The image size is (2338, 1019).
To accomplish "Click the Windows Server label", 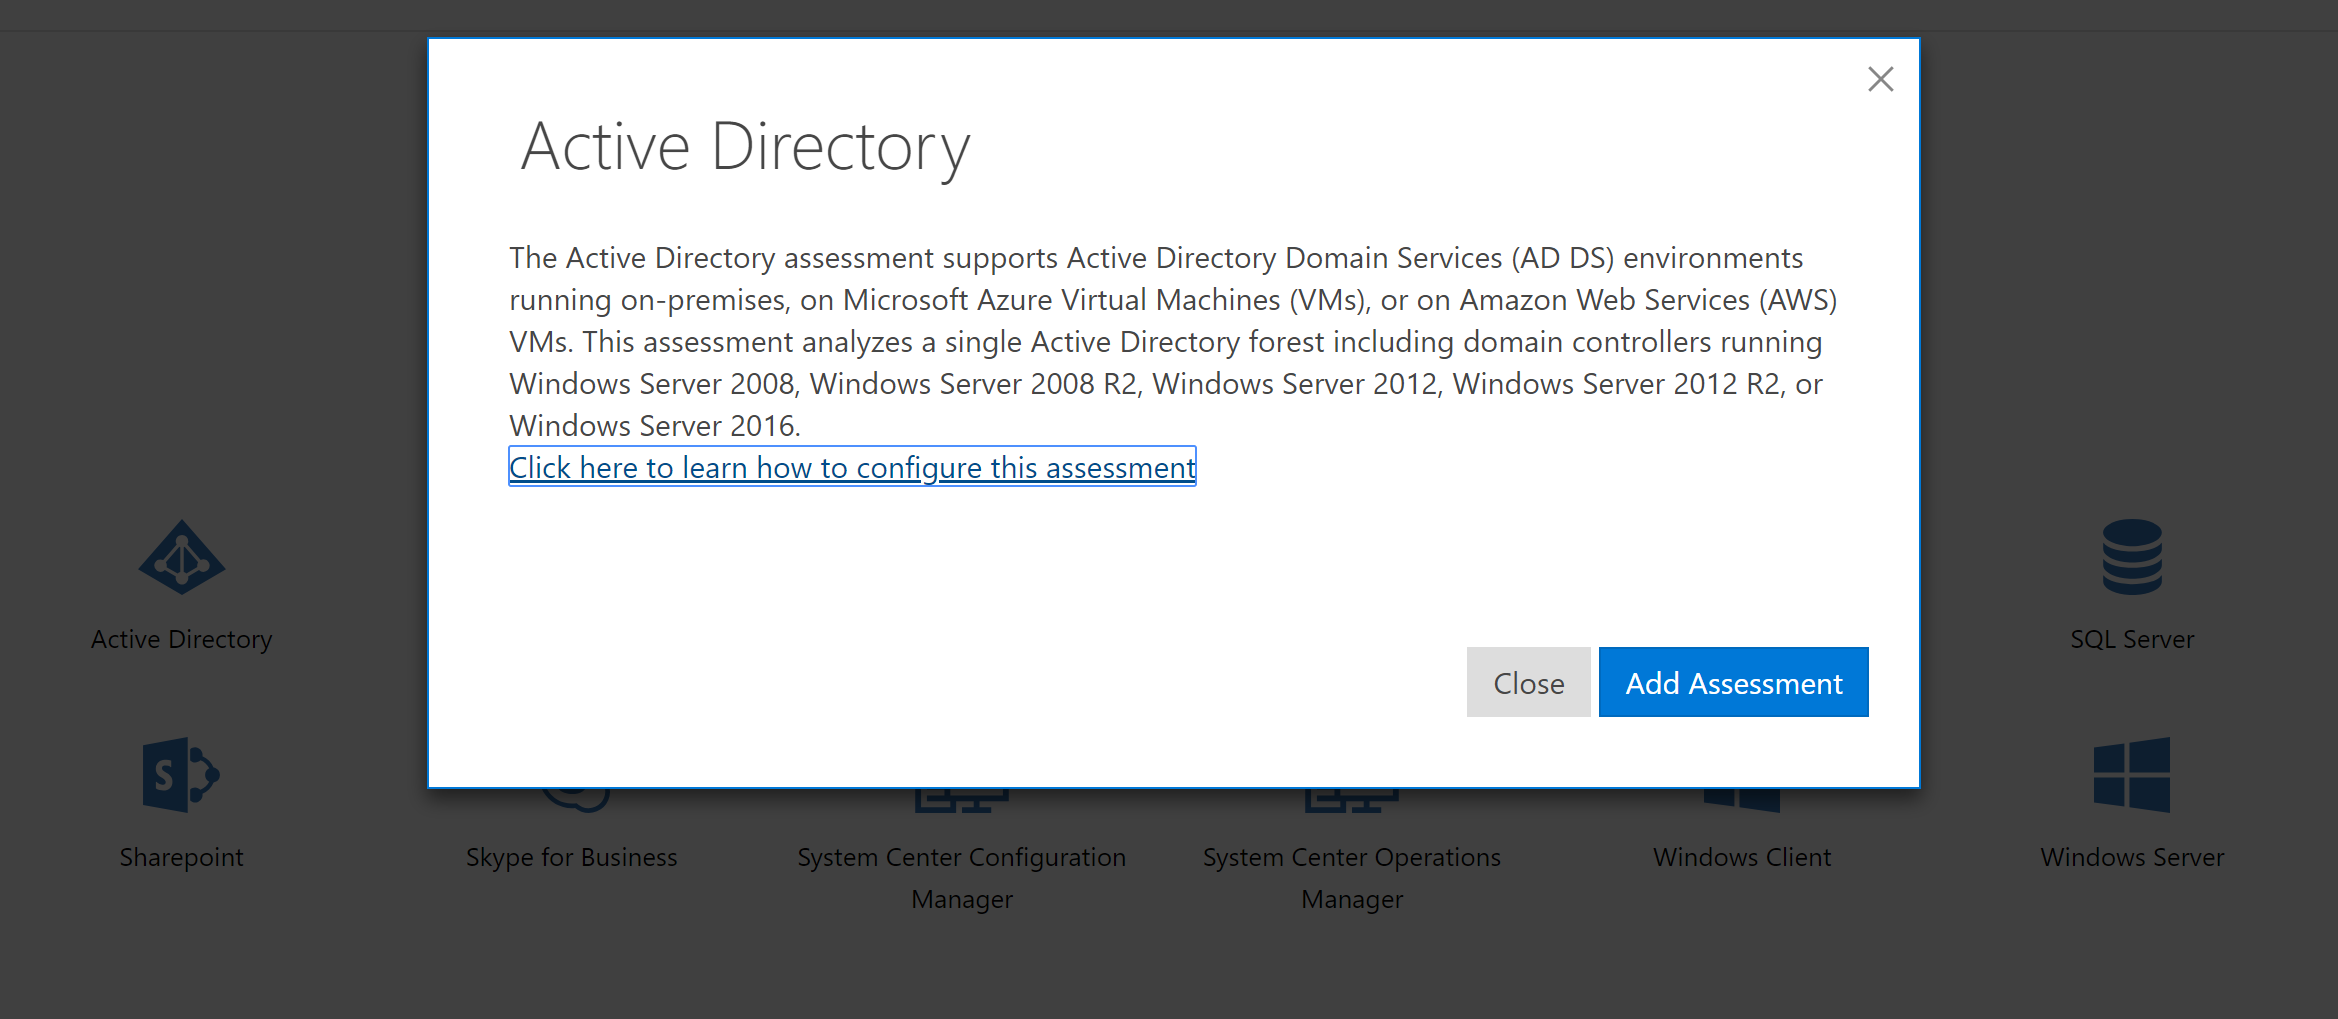I will (2132, 857).
